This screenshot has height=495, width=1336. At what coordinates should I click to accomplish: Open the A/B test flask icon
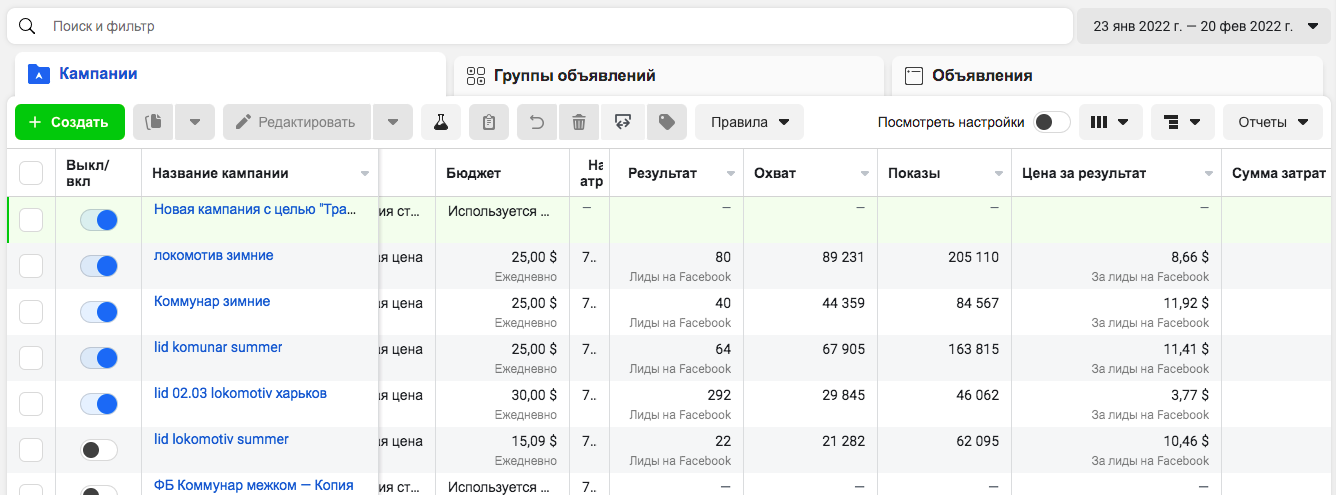pyautogui.click(x=440, y=122)
